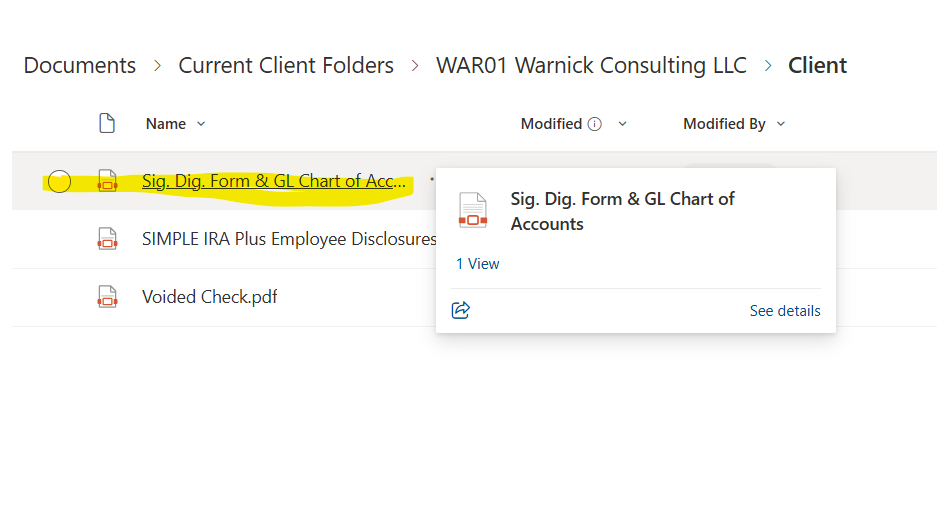Click PDF icon beside Sig. Dig. Form row
This screenshot has width=937, height=506.
tap(107, 182)
